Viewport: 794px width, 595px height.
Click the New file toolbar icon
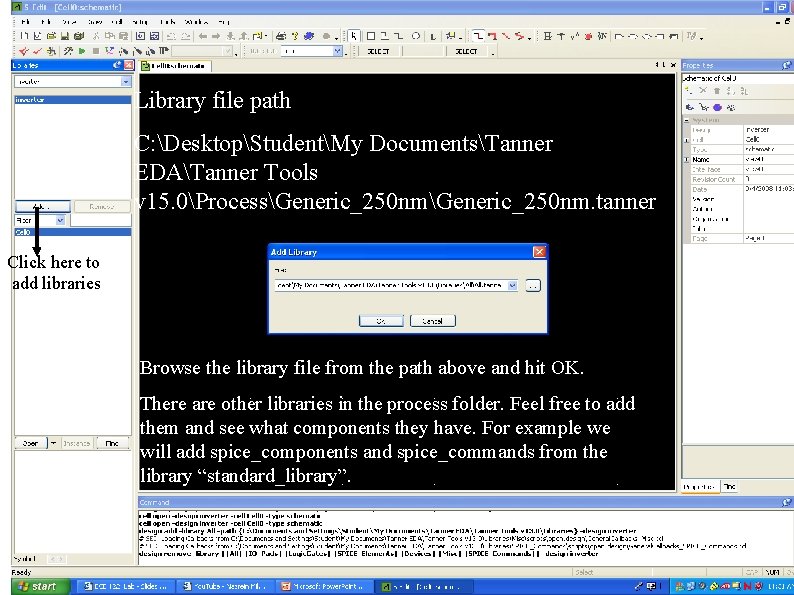(x=24, y=36)
